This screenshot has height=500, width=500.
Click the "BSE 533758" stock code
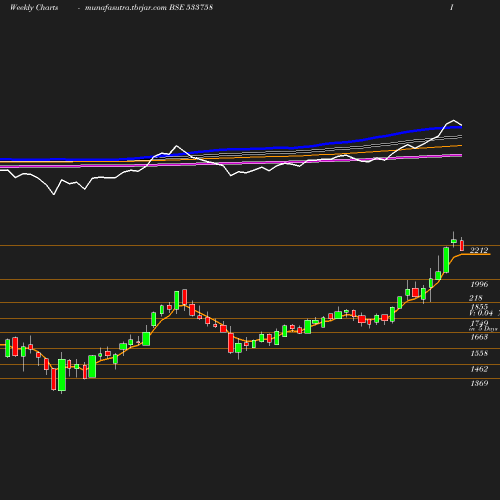click(x=191, y=8)
